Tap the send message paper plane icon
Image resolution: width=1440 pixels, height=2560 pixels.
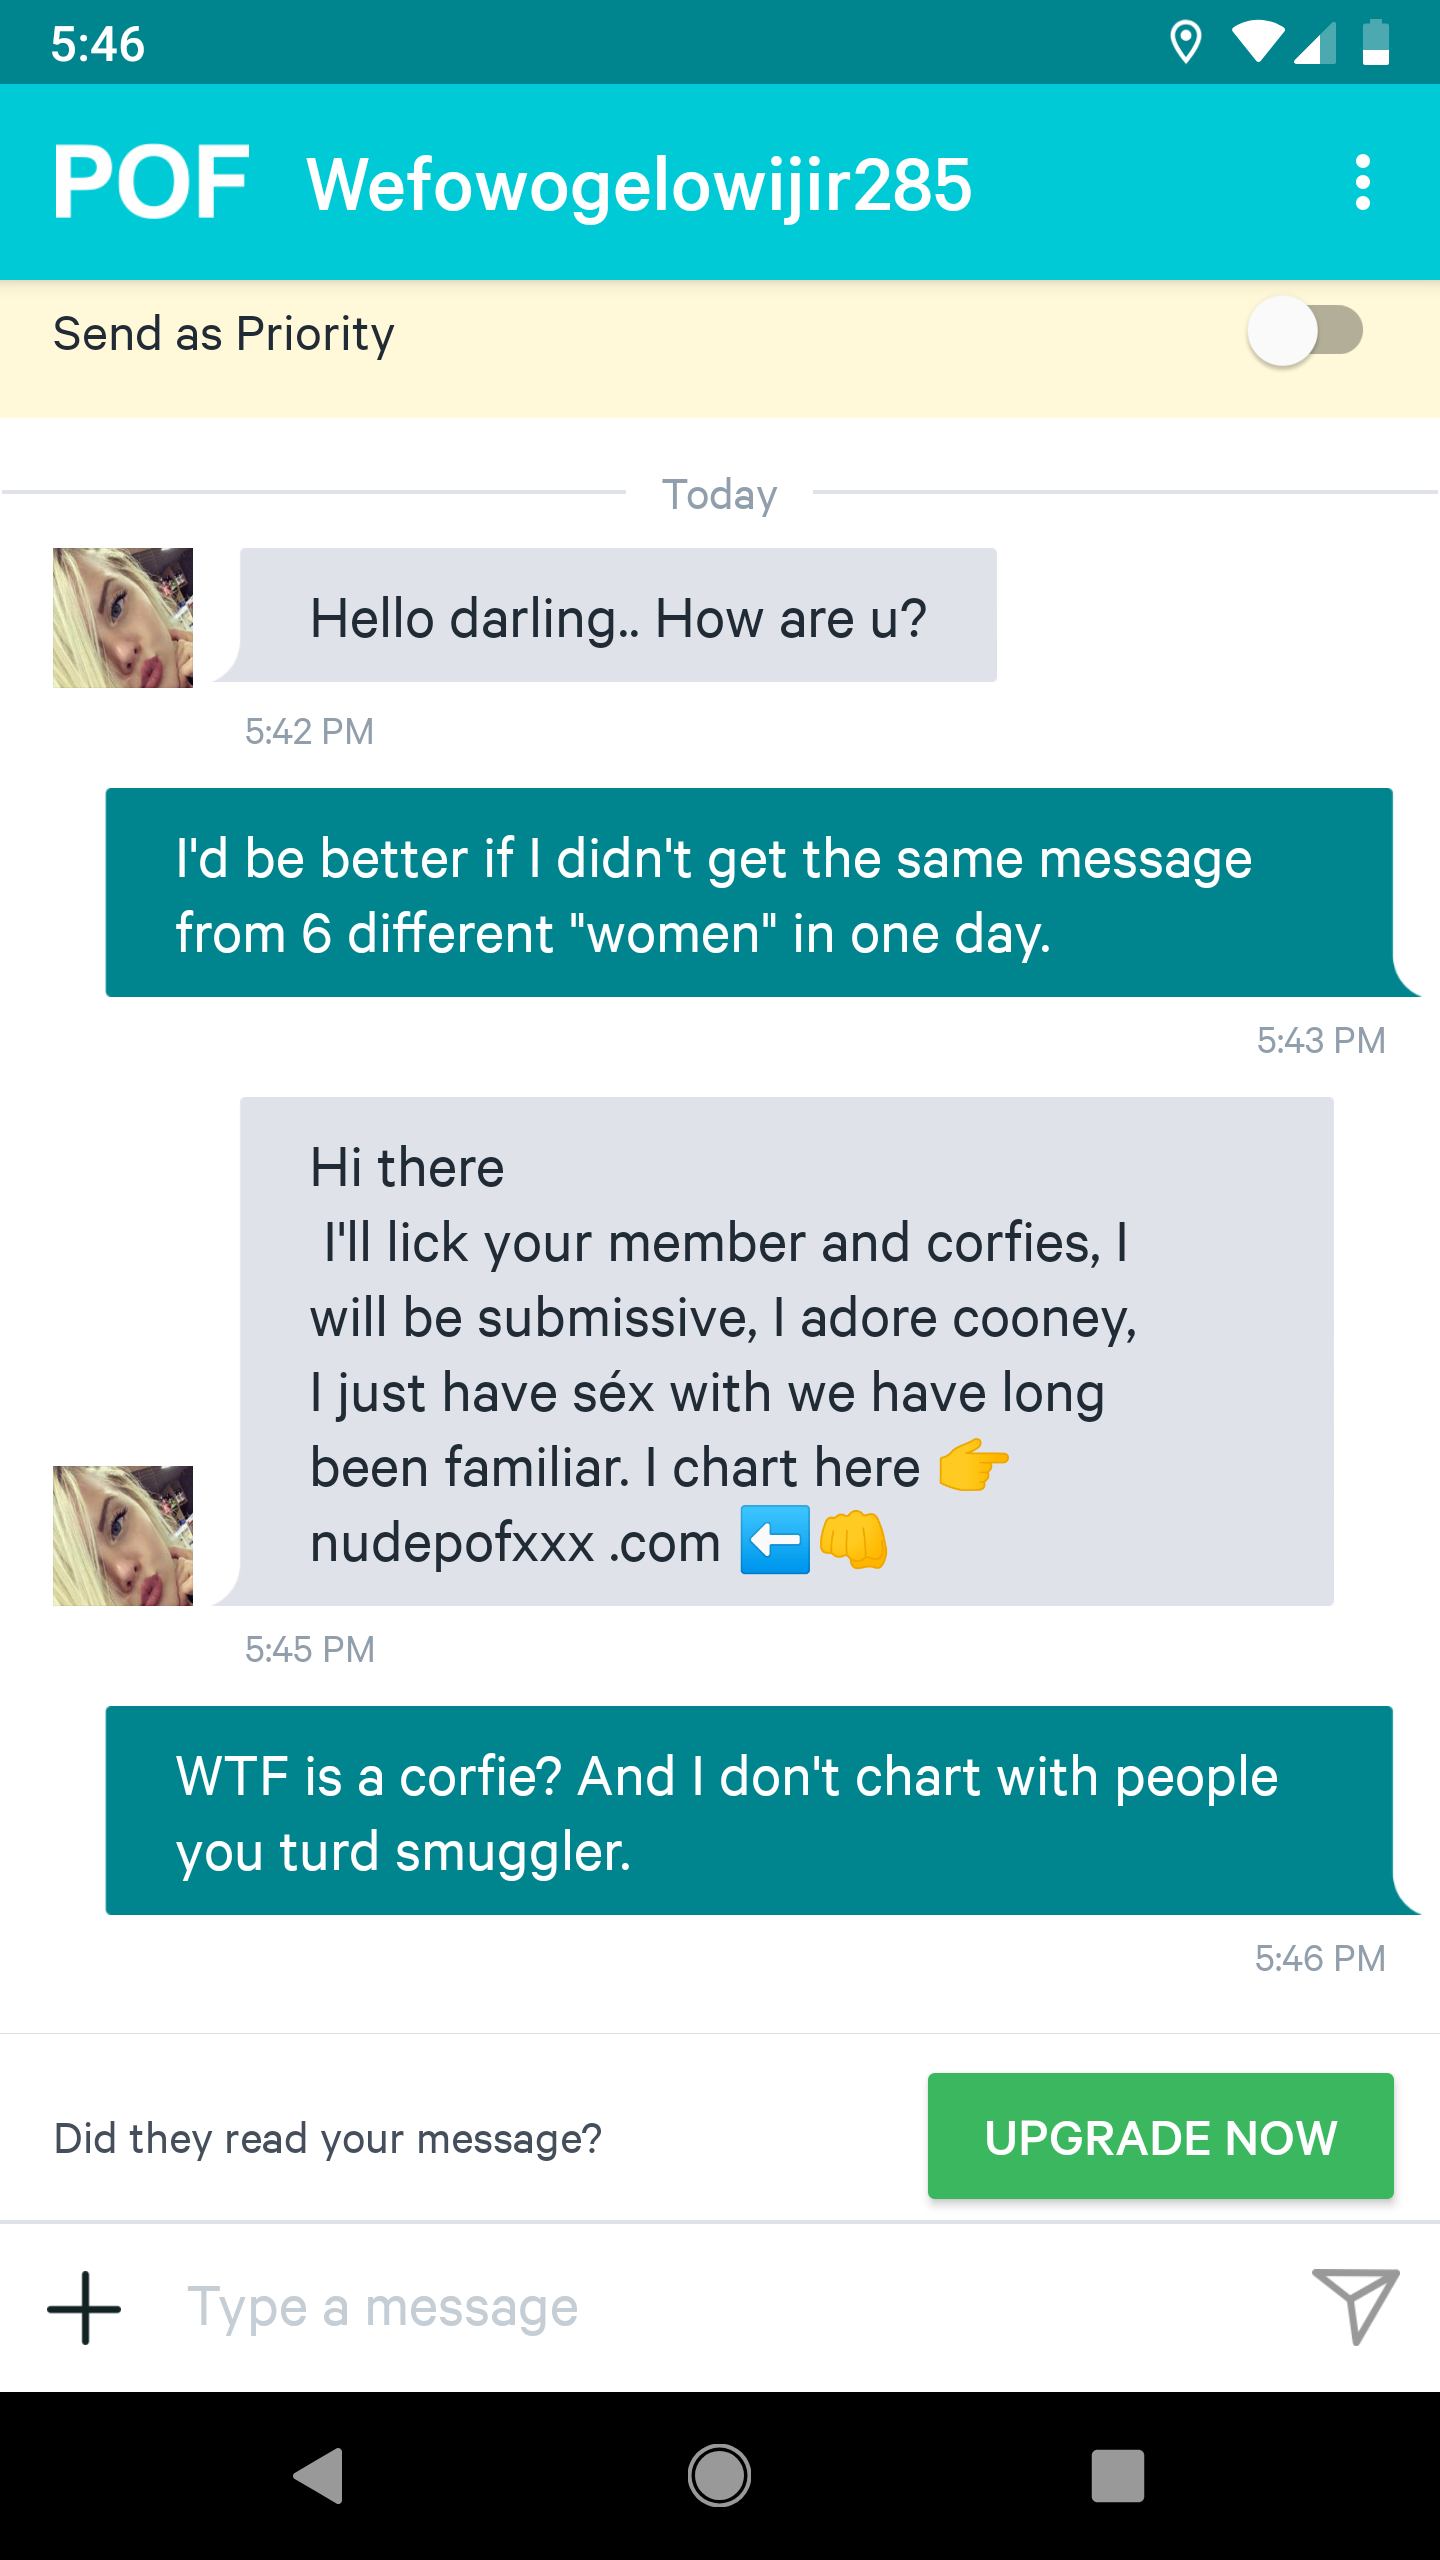[x=1355, y=2305]
